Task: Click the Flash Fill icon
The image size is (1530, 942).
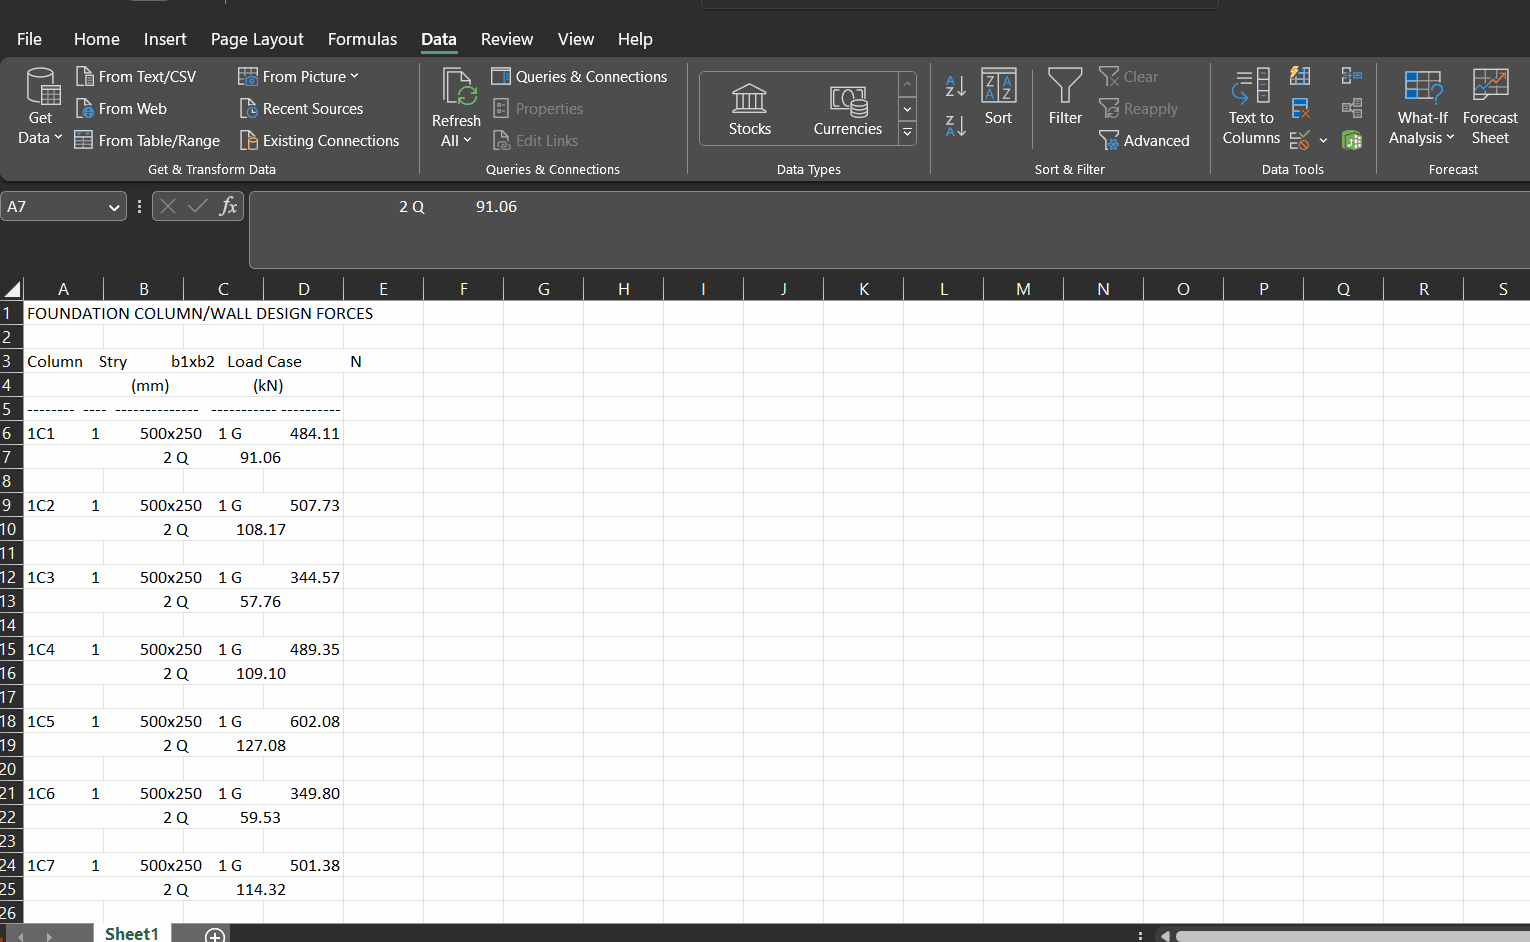Action: [x=1300, y=76]
